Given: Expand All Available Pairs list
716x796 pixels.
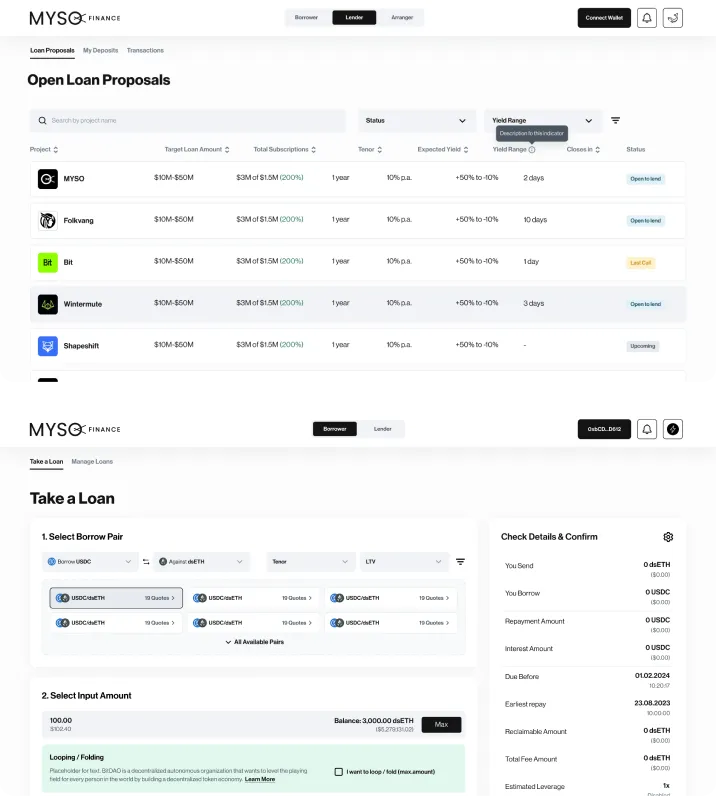Looking at the screenshot, I should coord(254,642).
